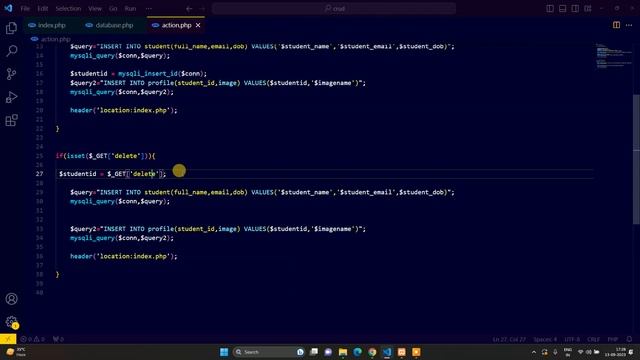640x360 pixels.
Task: Change CRLF end of line sequence
Action: pos(593,339)
